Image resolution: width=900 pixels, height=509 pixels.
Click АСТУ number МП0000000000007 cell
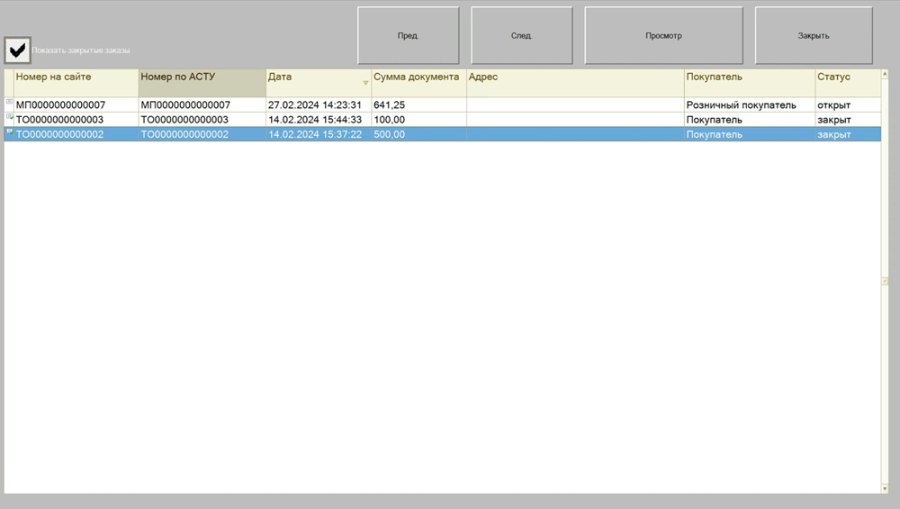click(202, 105)
